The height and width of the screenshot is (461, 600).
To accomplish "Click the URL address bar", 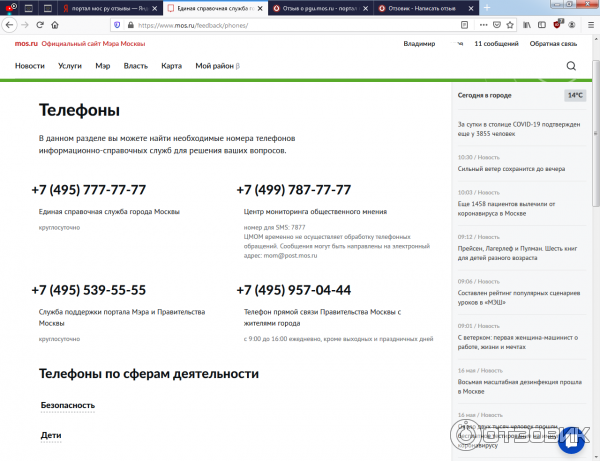I will coord(300,25).
